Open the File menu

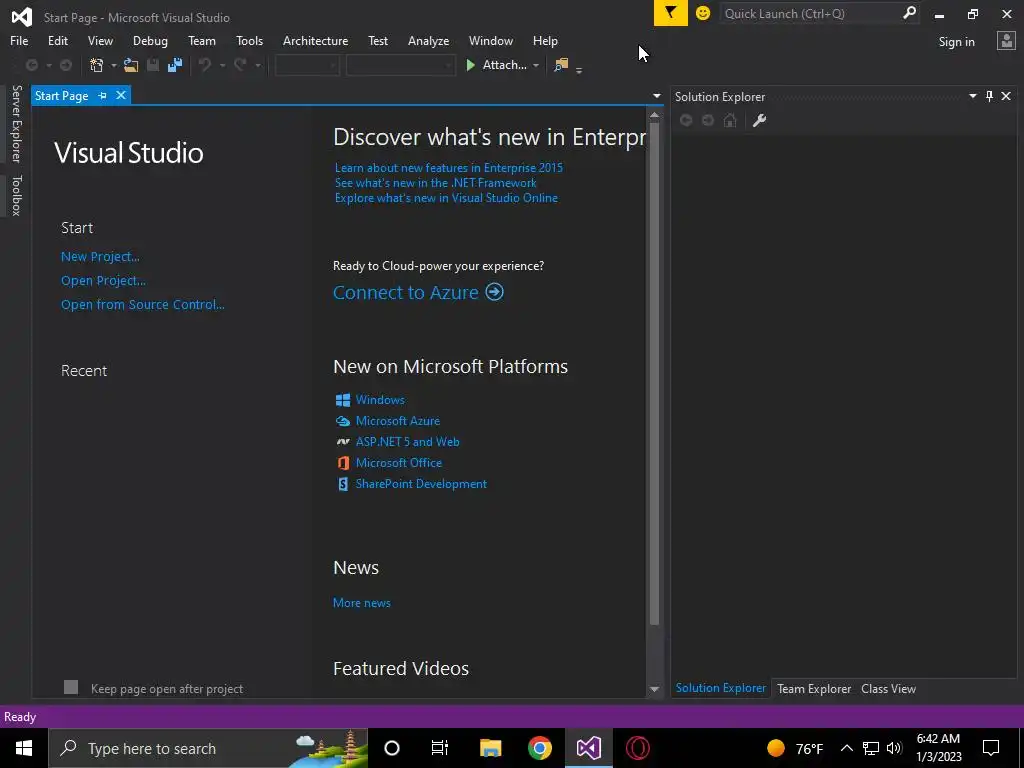click(19, 40)
